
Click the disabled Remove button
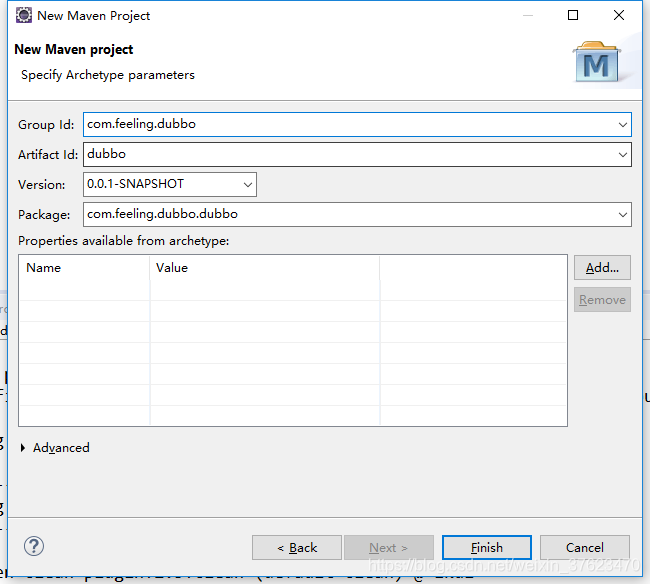pos(602,300)
